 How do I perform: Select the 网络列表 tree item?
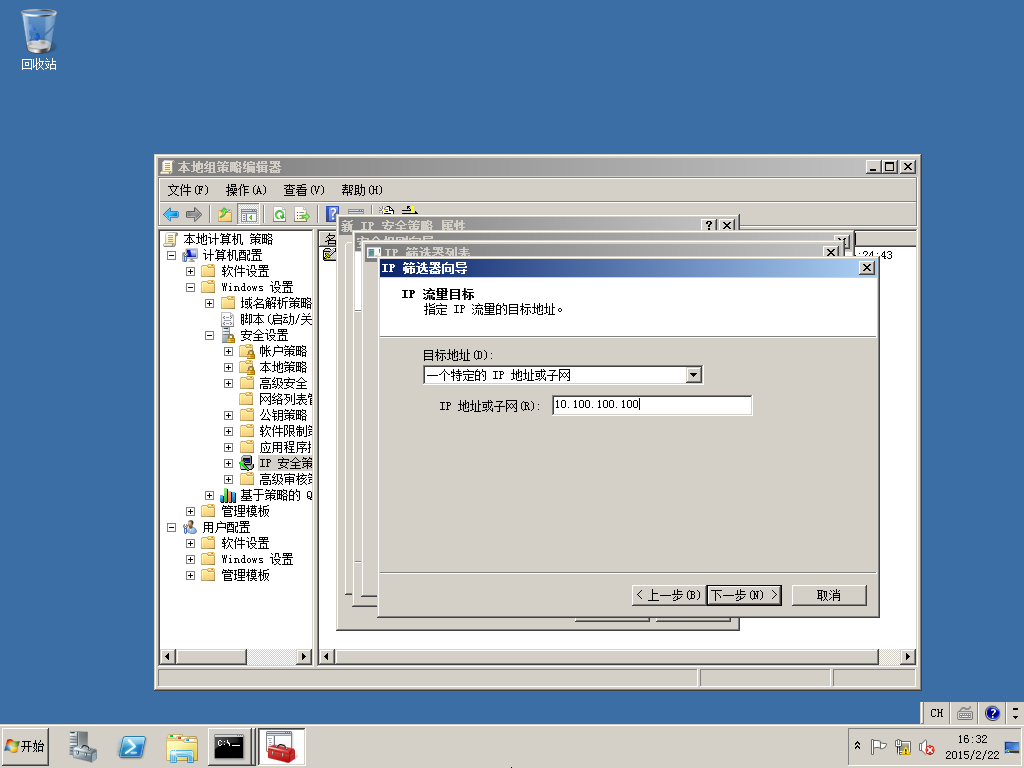click(285, 399)
